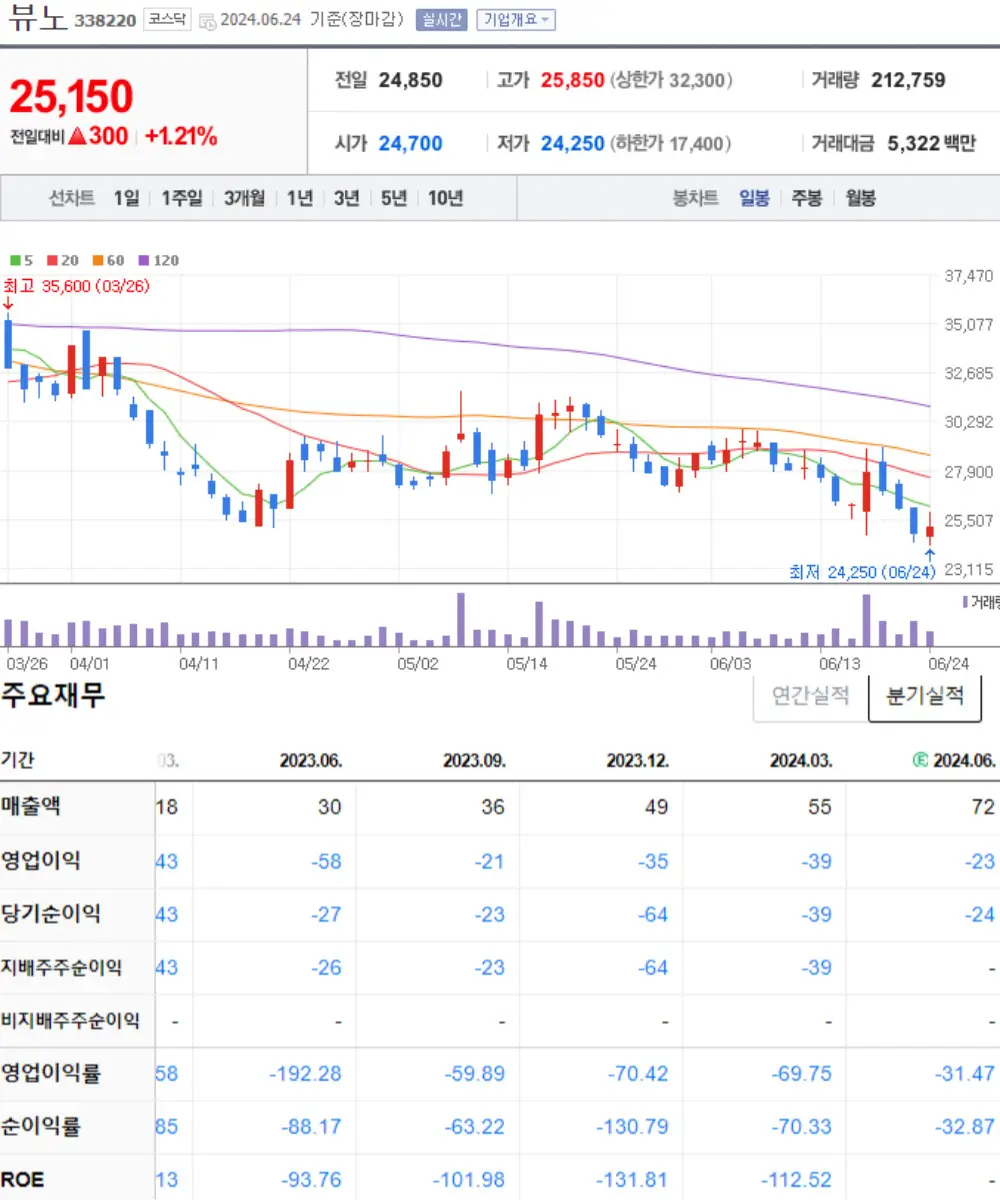Click the stock name 뷰노

point(36,19)
